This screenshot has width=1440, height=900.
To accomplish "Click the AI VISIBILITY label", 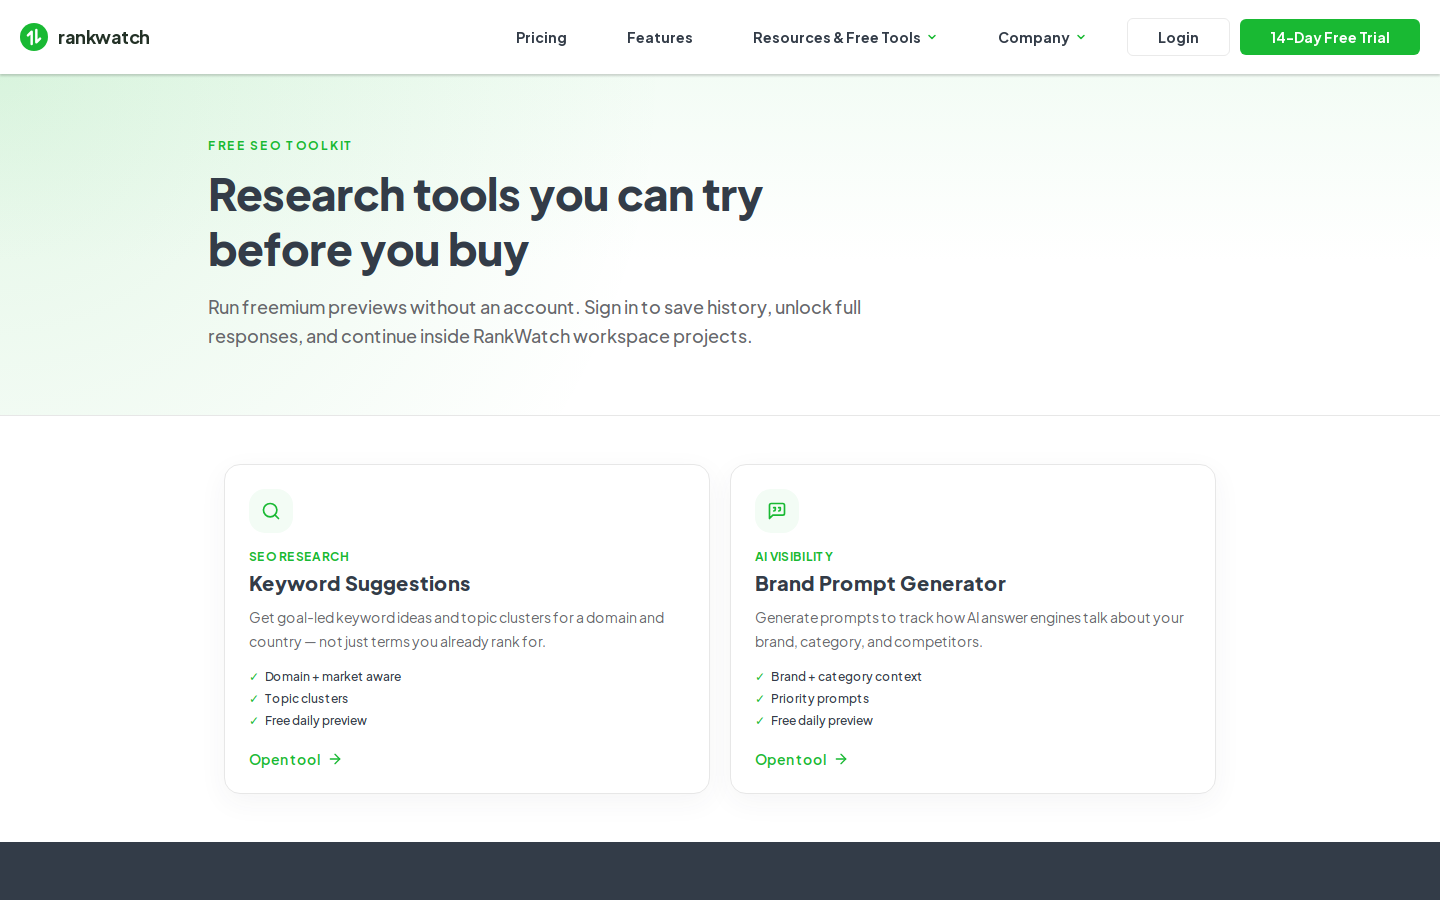I will coord(794,556).
